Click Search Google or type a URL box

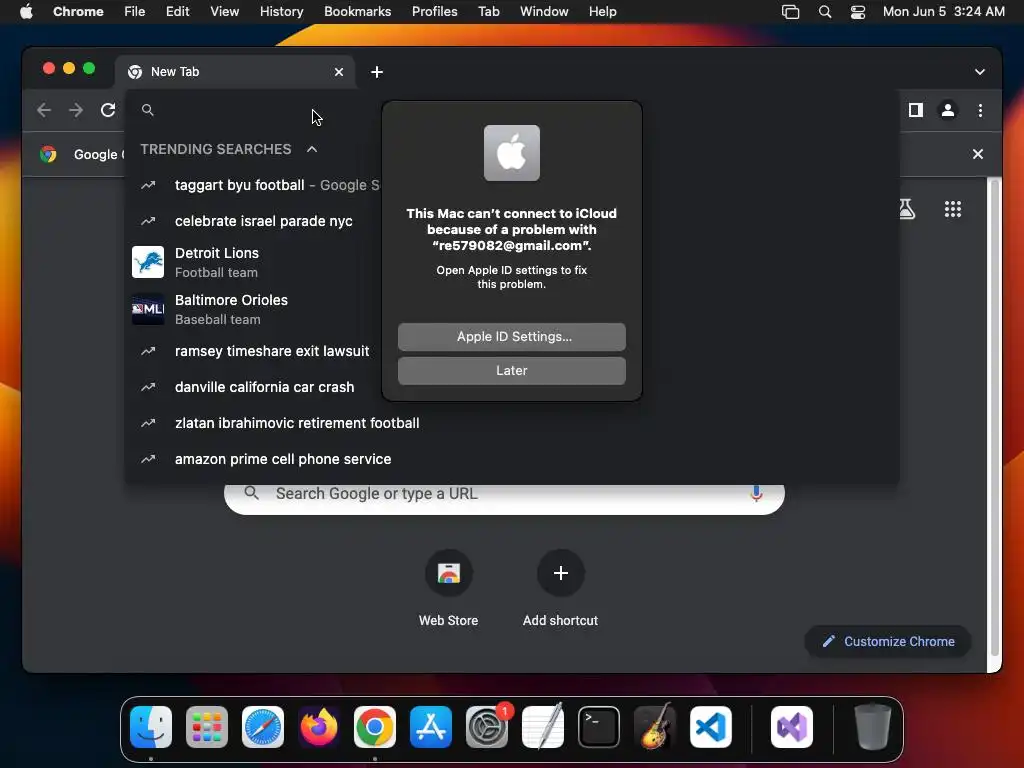[504, 494]
